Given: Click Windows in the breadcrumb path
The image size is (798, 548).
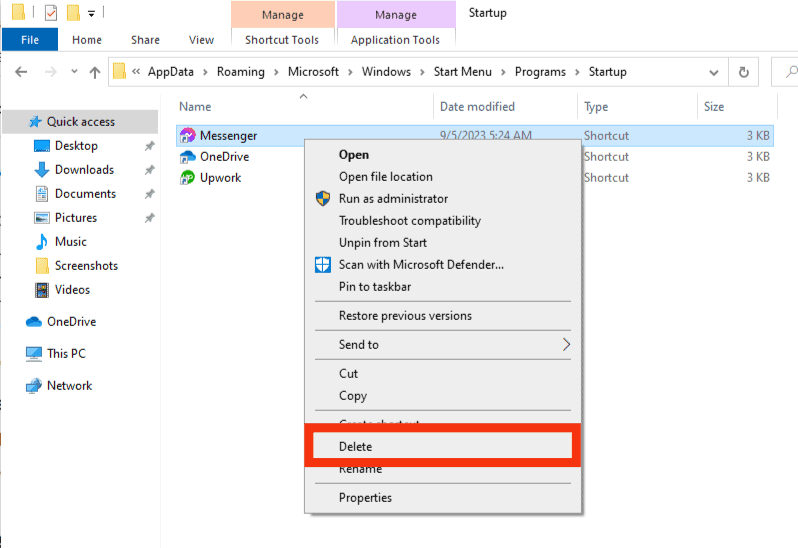Looking at the screenshot, I should click(386, 72).
